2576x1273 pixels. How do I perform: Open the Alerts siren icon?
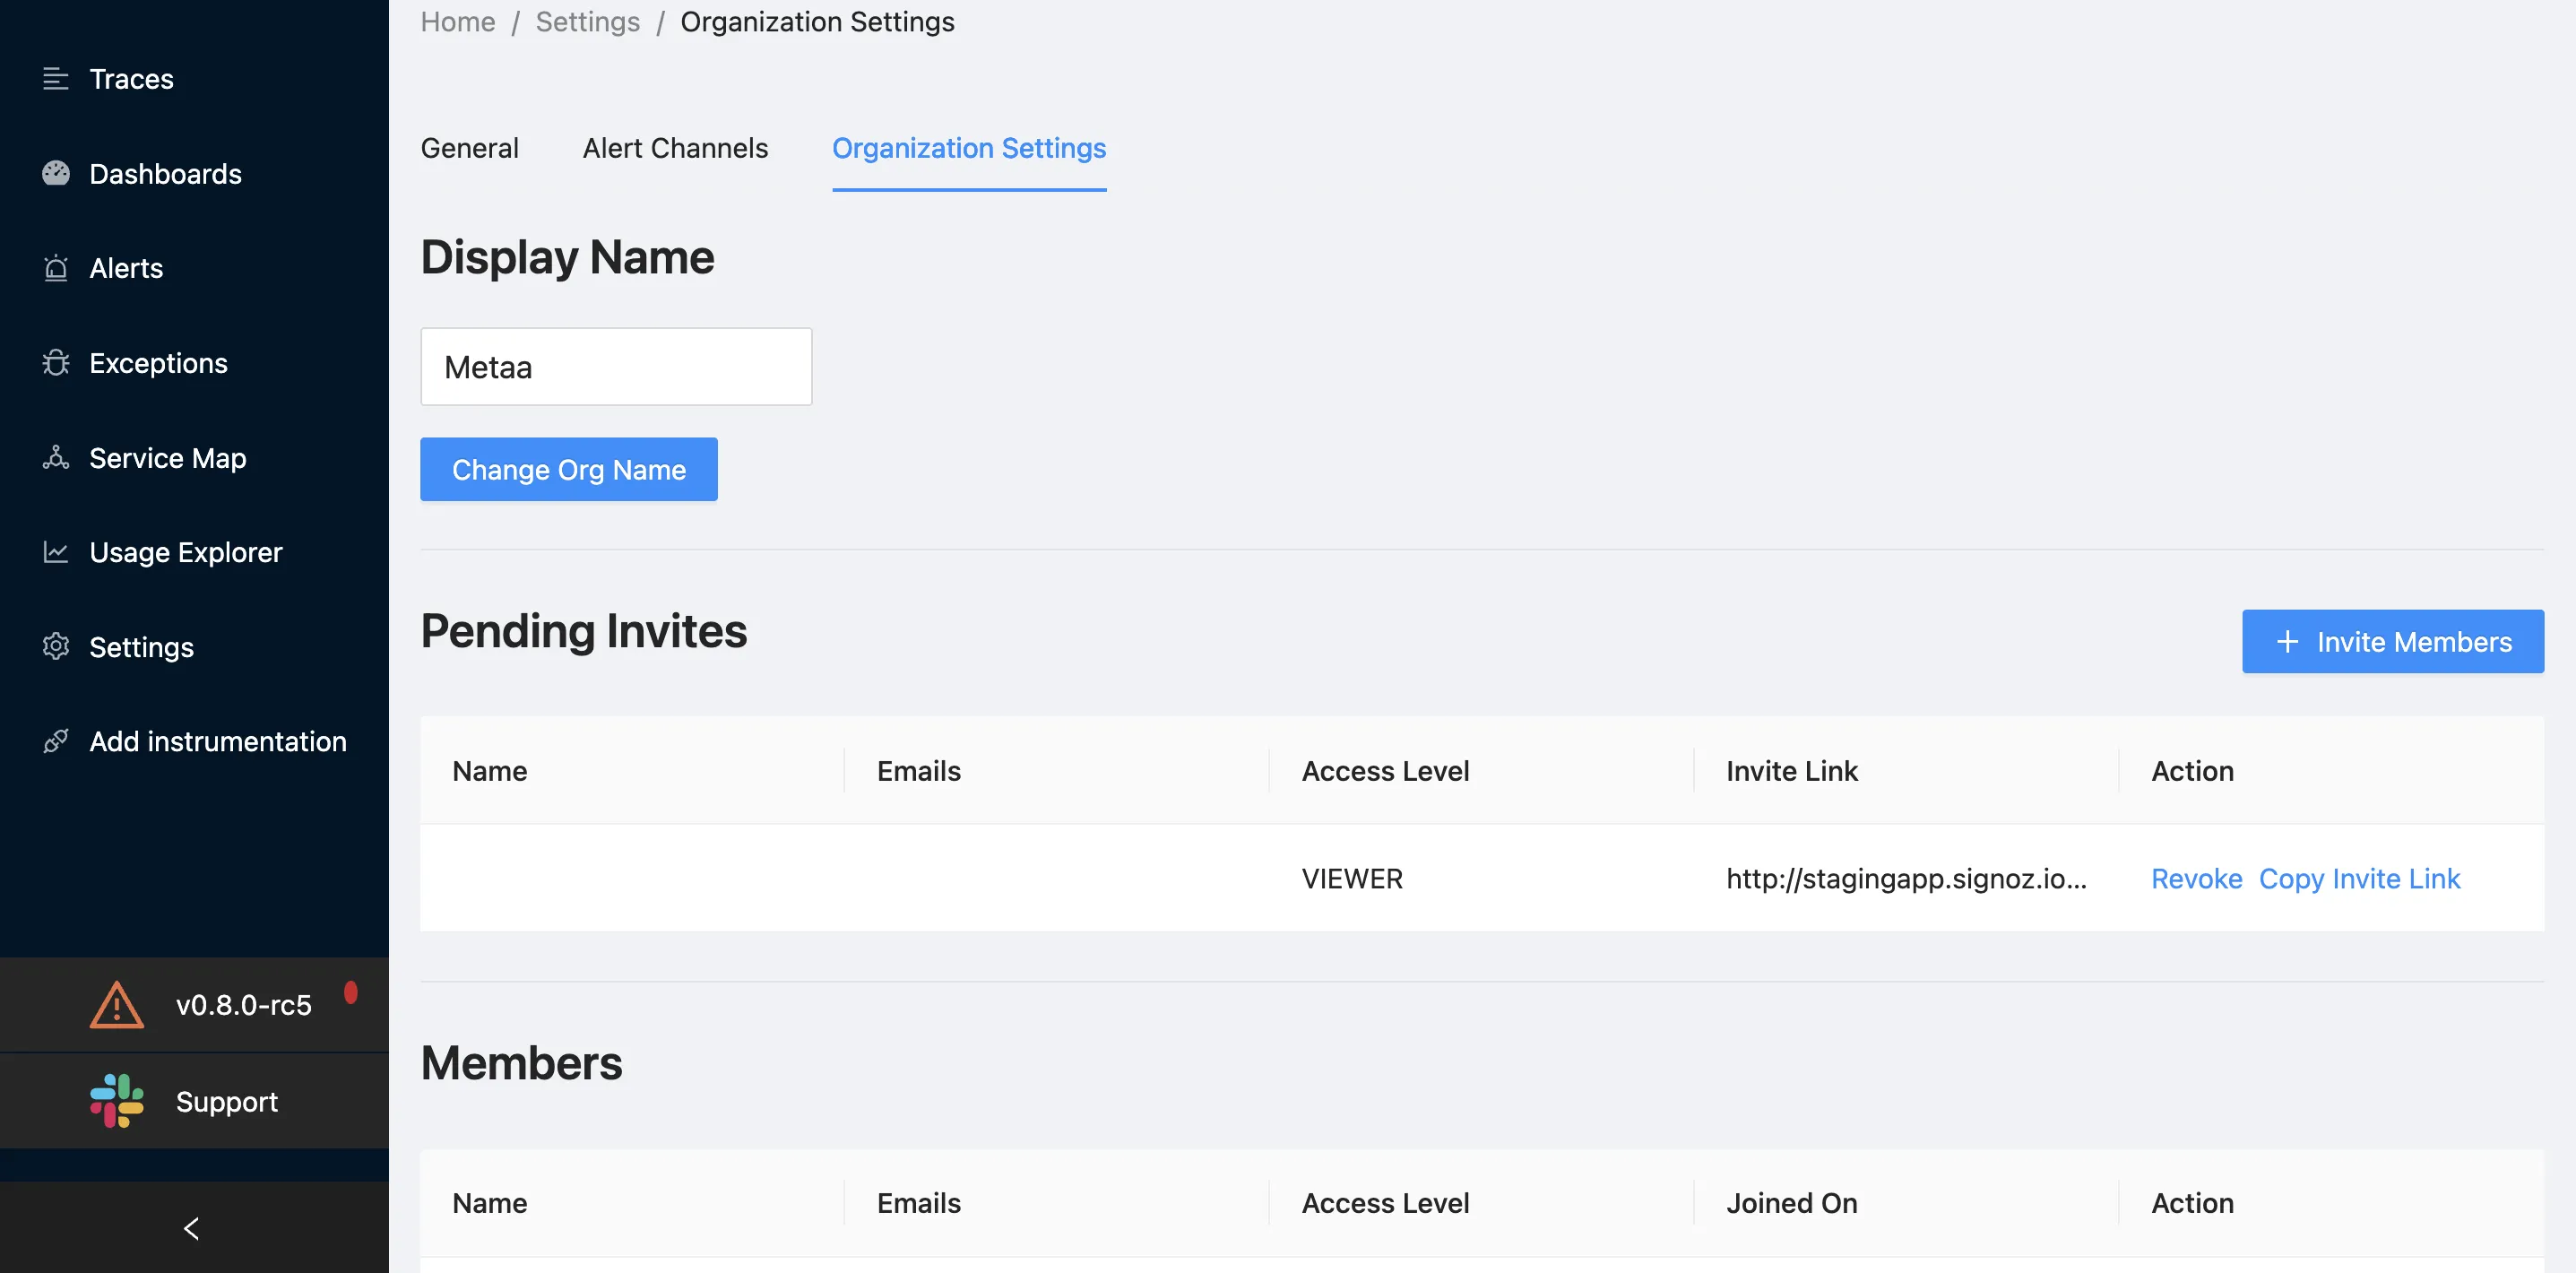coord(56,268)
